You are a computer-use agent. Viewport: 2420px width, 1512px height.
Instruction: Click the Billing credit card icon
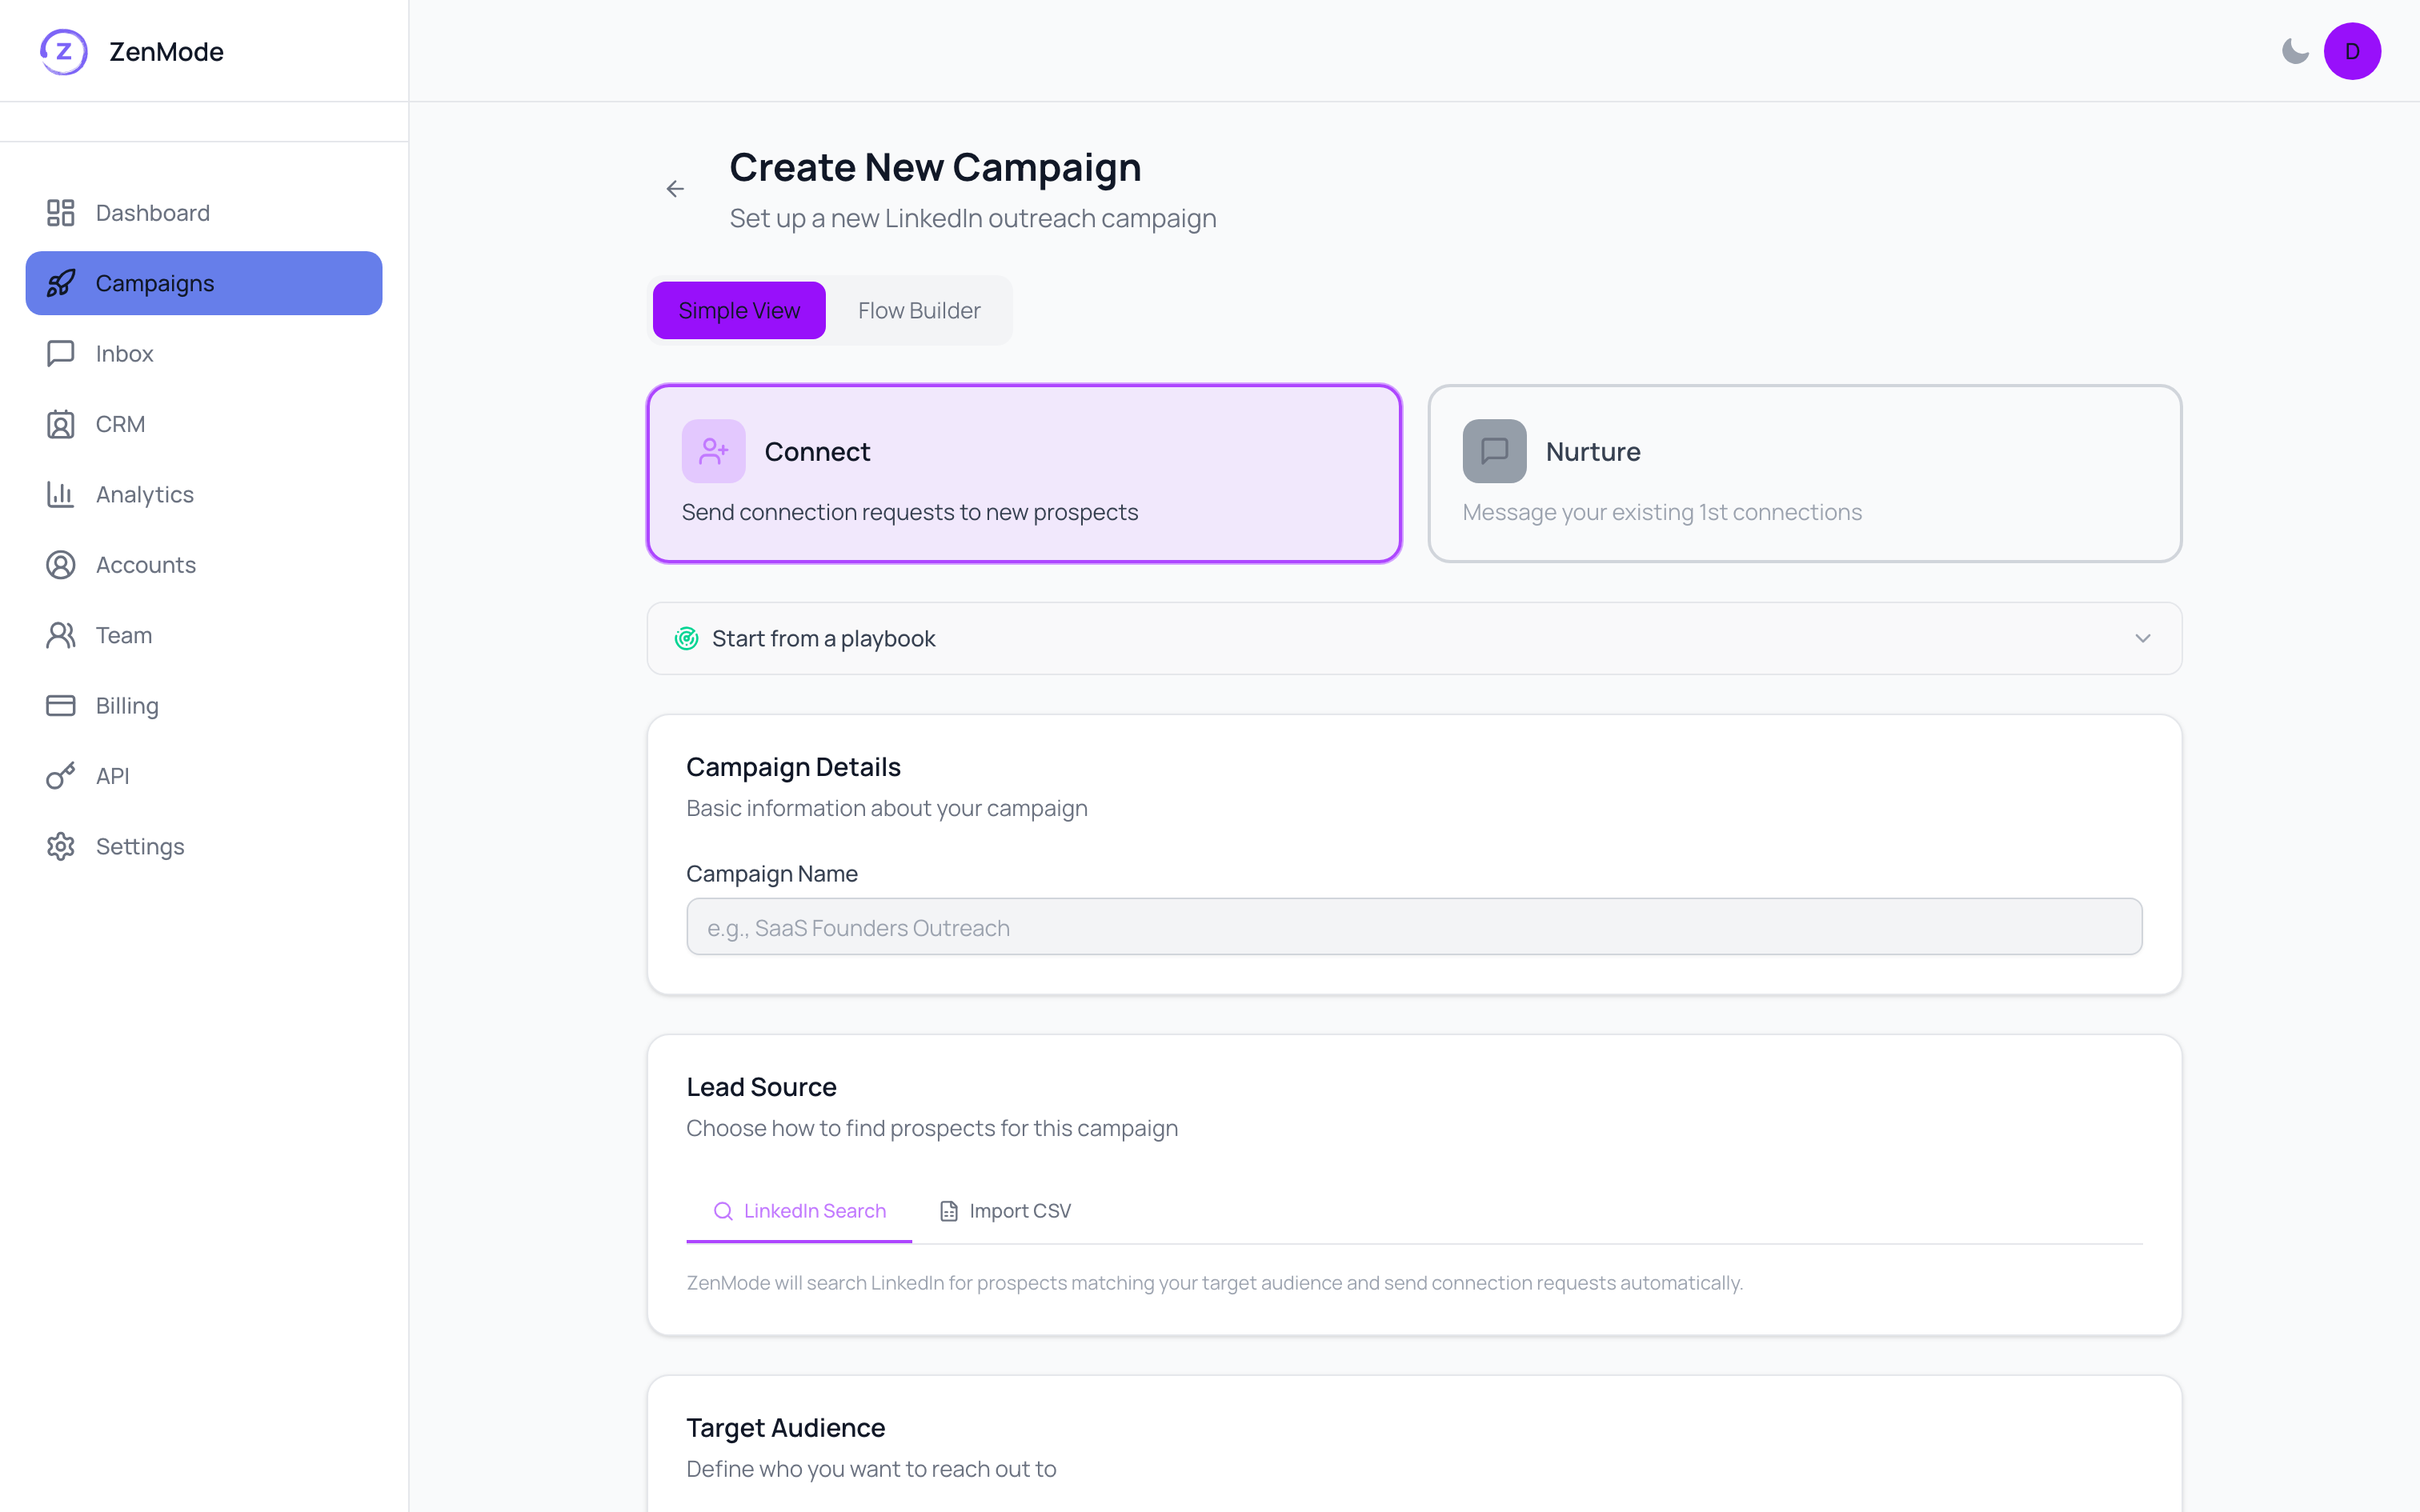coord(61,706)
